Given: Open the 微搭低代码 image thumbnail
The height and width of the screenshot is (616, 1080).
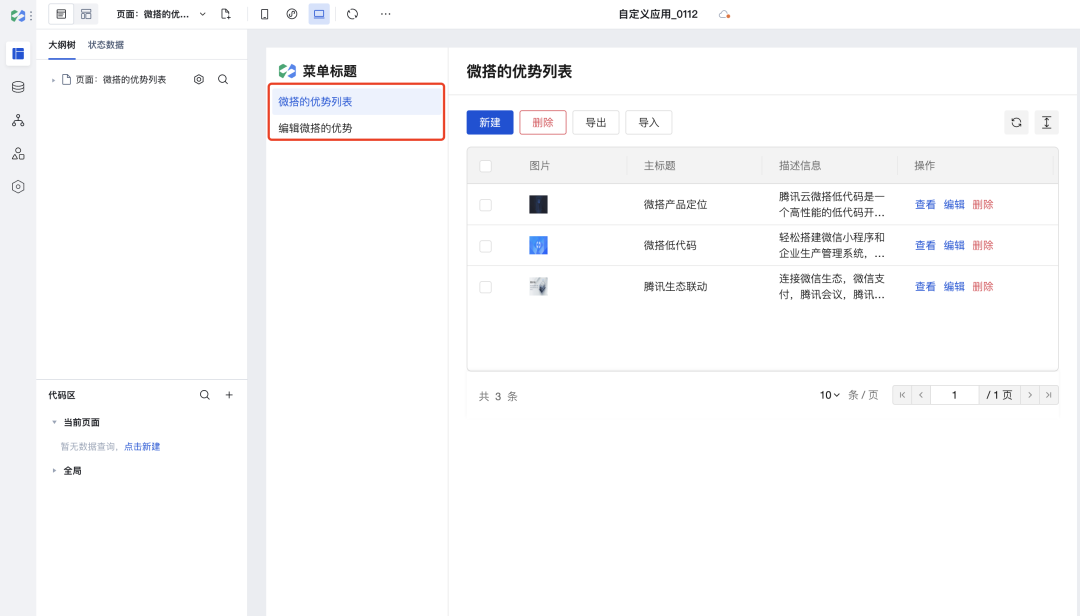Looking at the screenshot, I should (x=538, y=245).
